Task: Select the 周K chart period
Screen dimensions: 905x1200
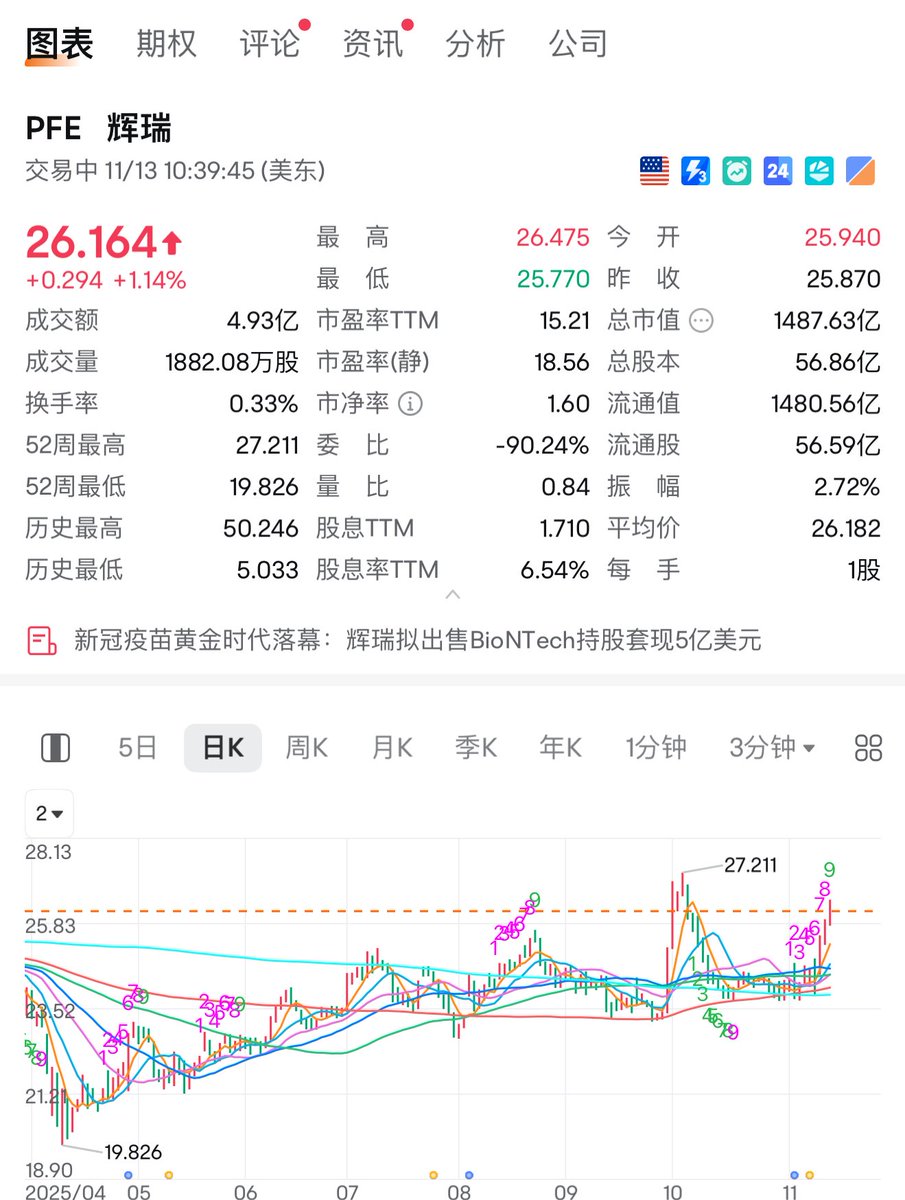Action: [x=307, y=747]
